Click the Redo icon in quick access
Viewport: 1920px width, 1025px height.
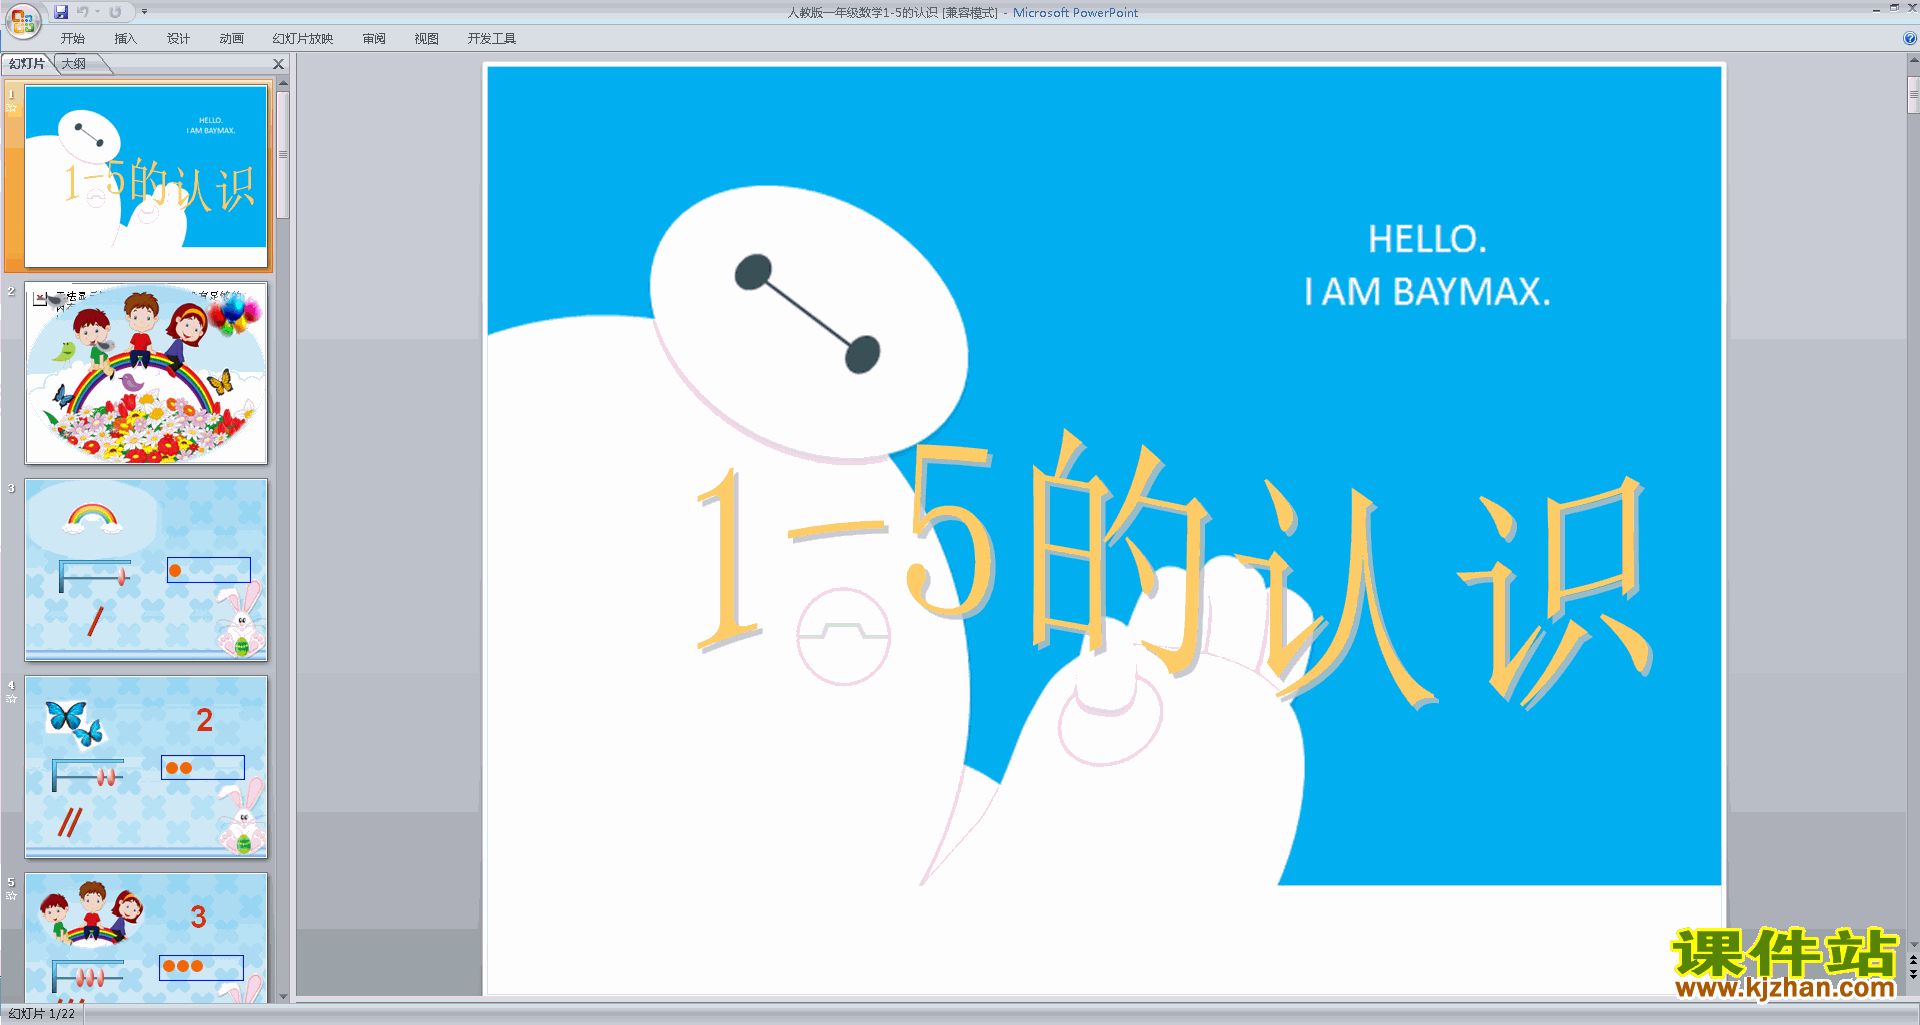coord(115,12)
